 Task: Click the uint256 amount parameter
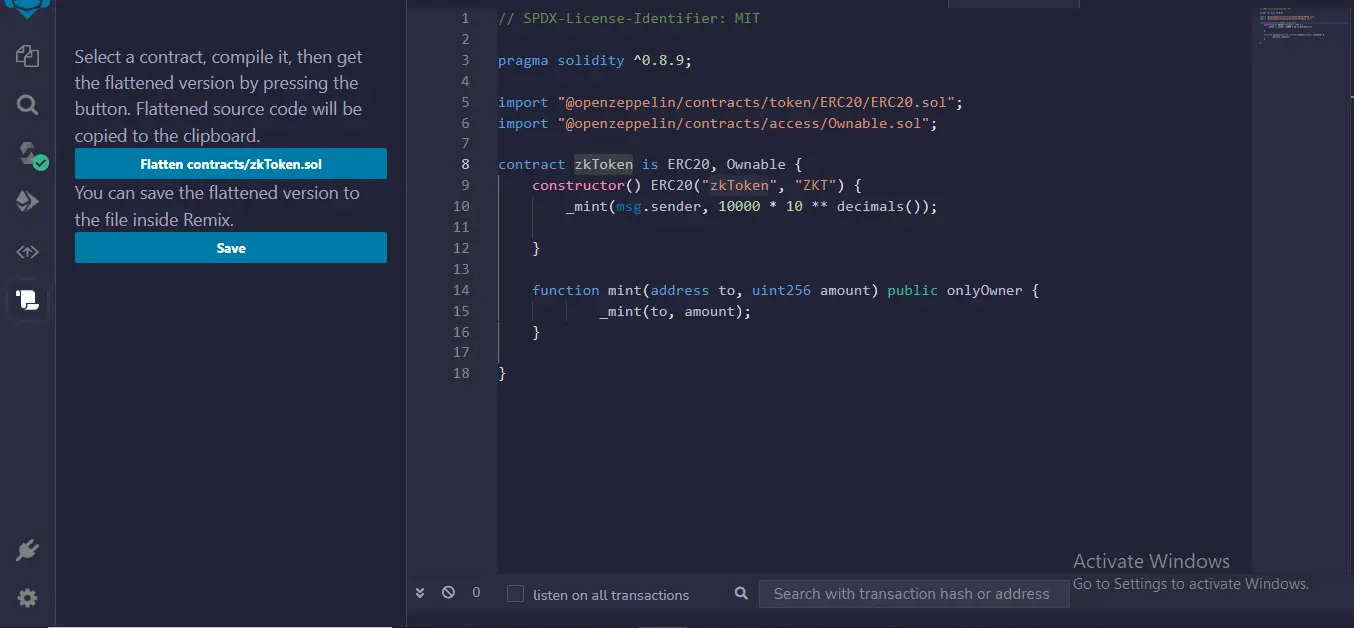811,290
